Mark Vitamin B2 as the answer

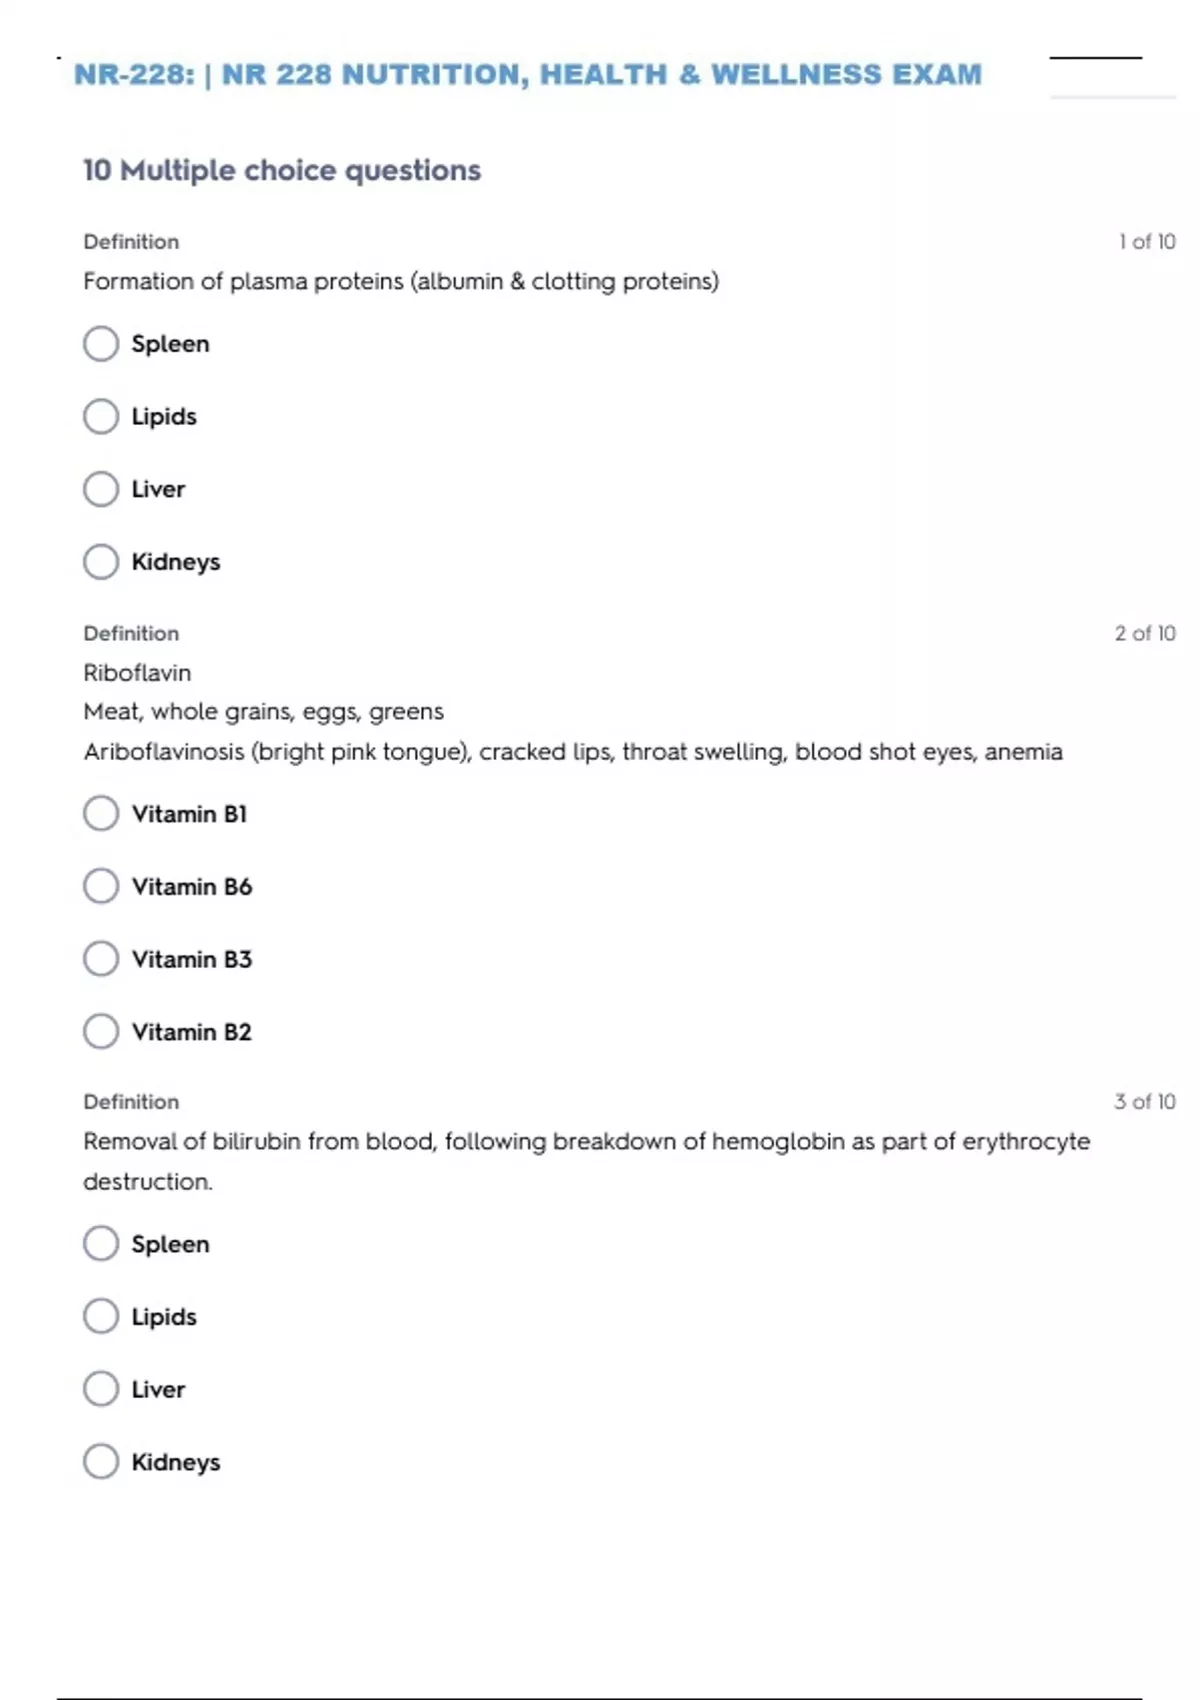[x=101, y=1031]
